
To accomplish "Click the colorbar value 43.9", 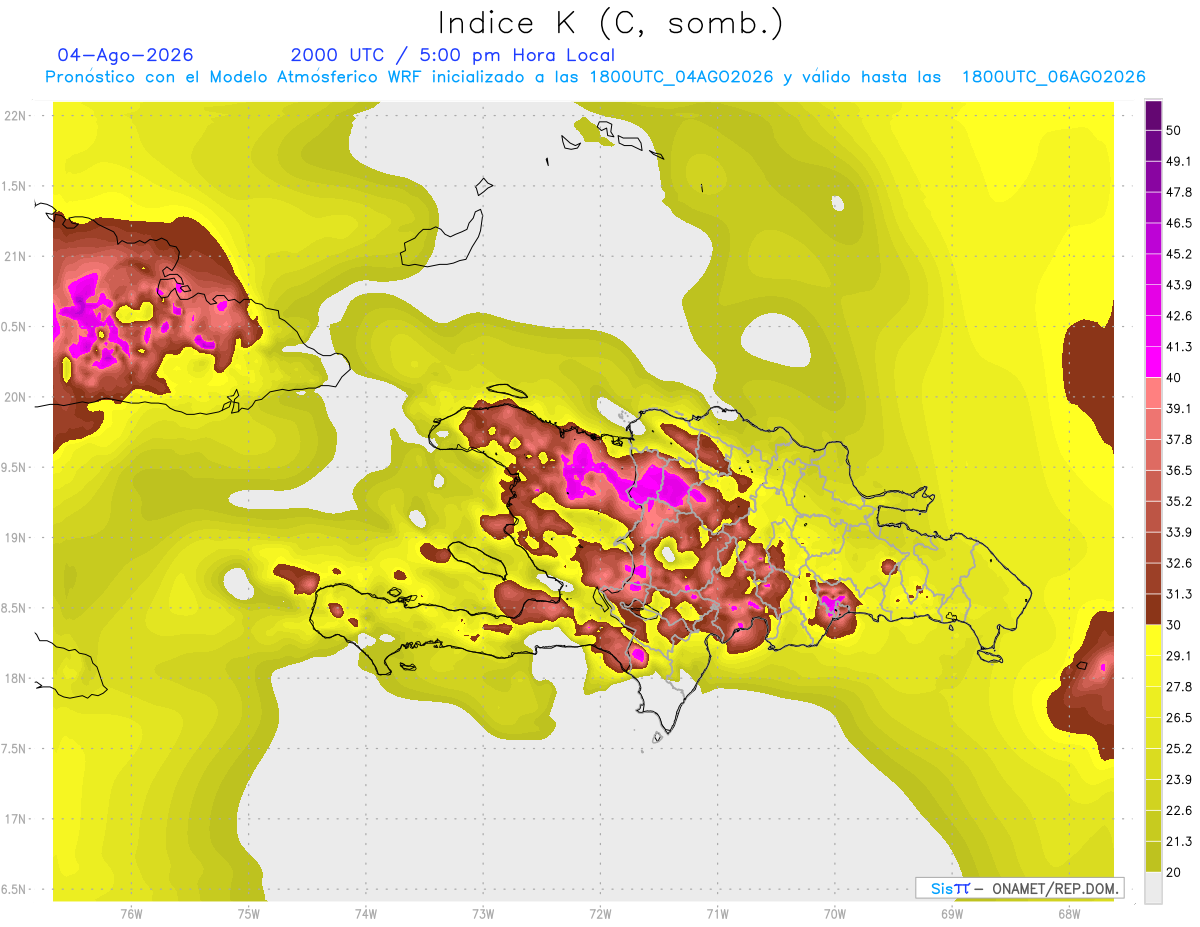I will [x=1179, y=286].
